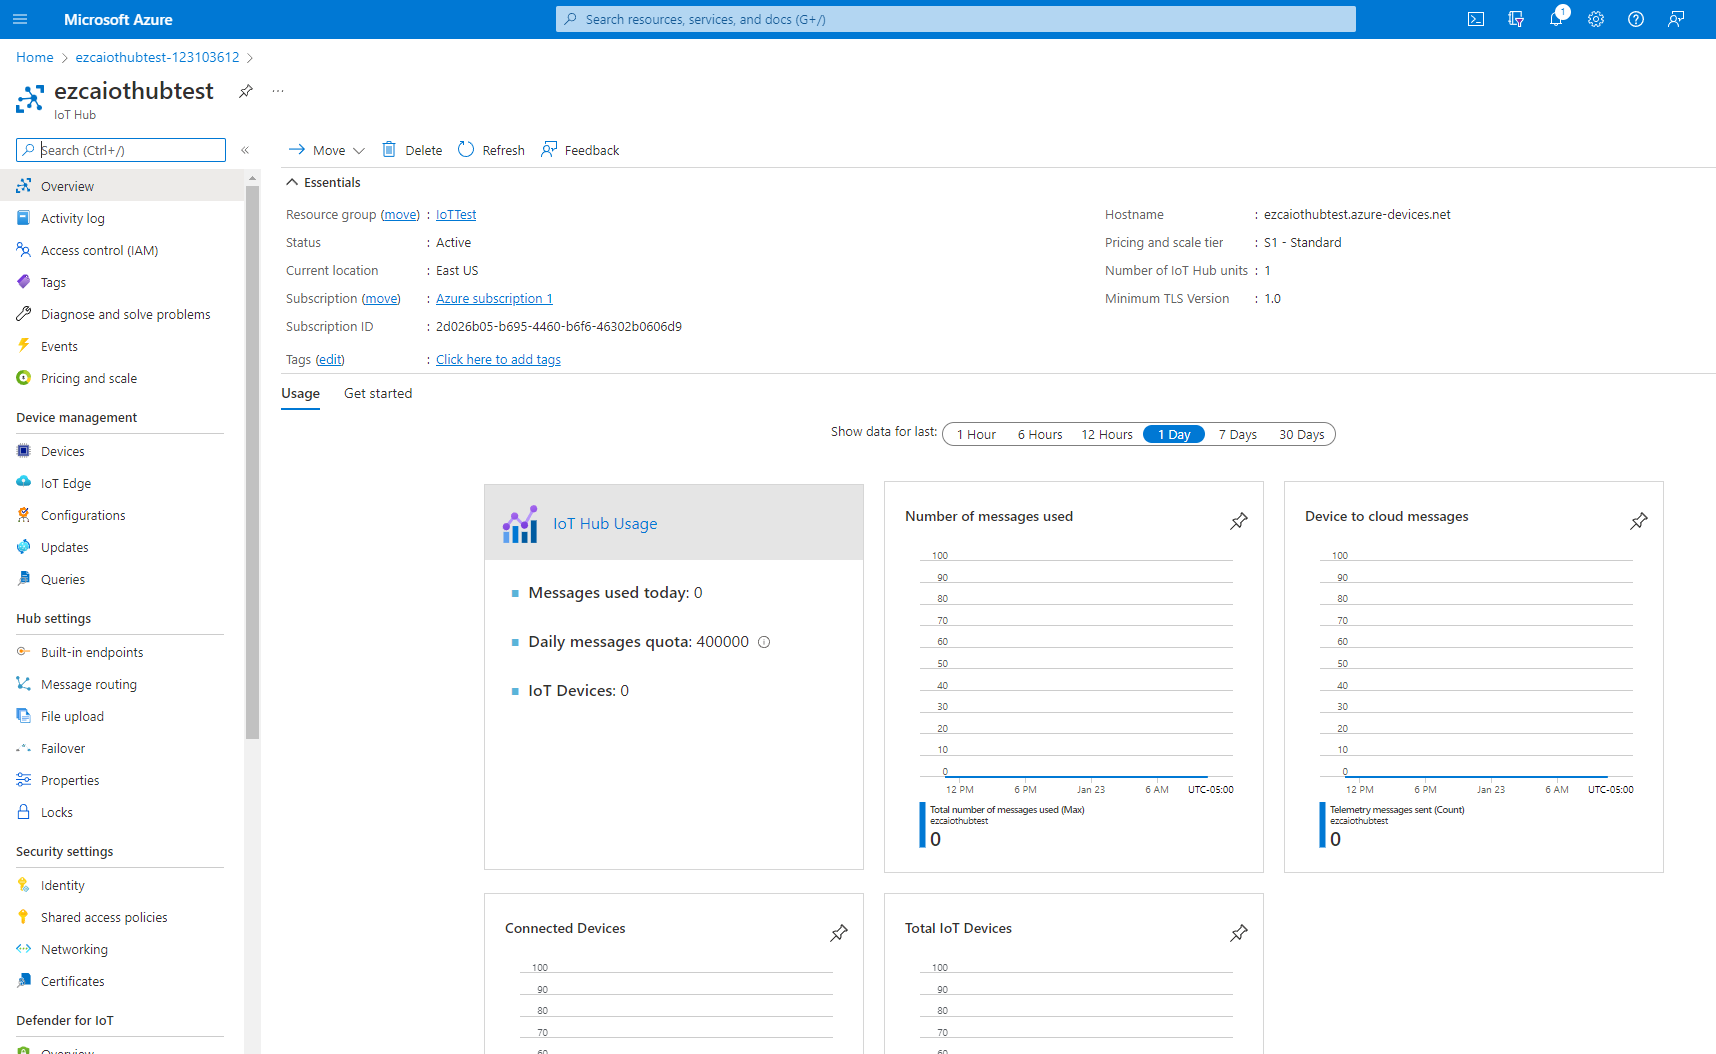Open Azure subscription 1 link

[494, 298]
